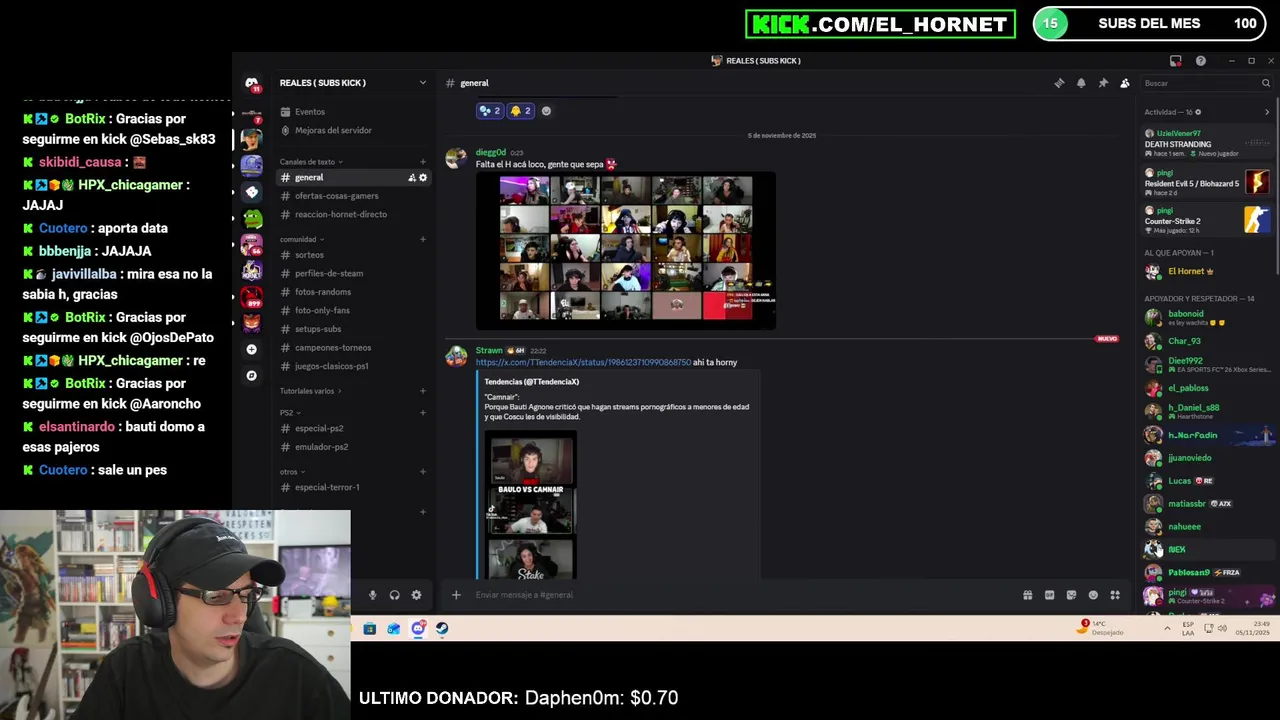This screenshot has height=720, width=1280.
Task: Open babonoid member profile
Action: tap(1207, 318)
